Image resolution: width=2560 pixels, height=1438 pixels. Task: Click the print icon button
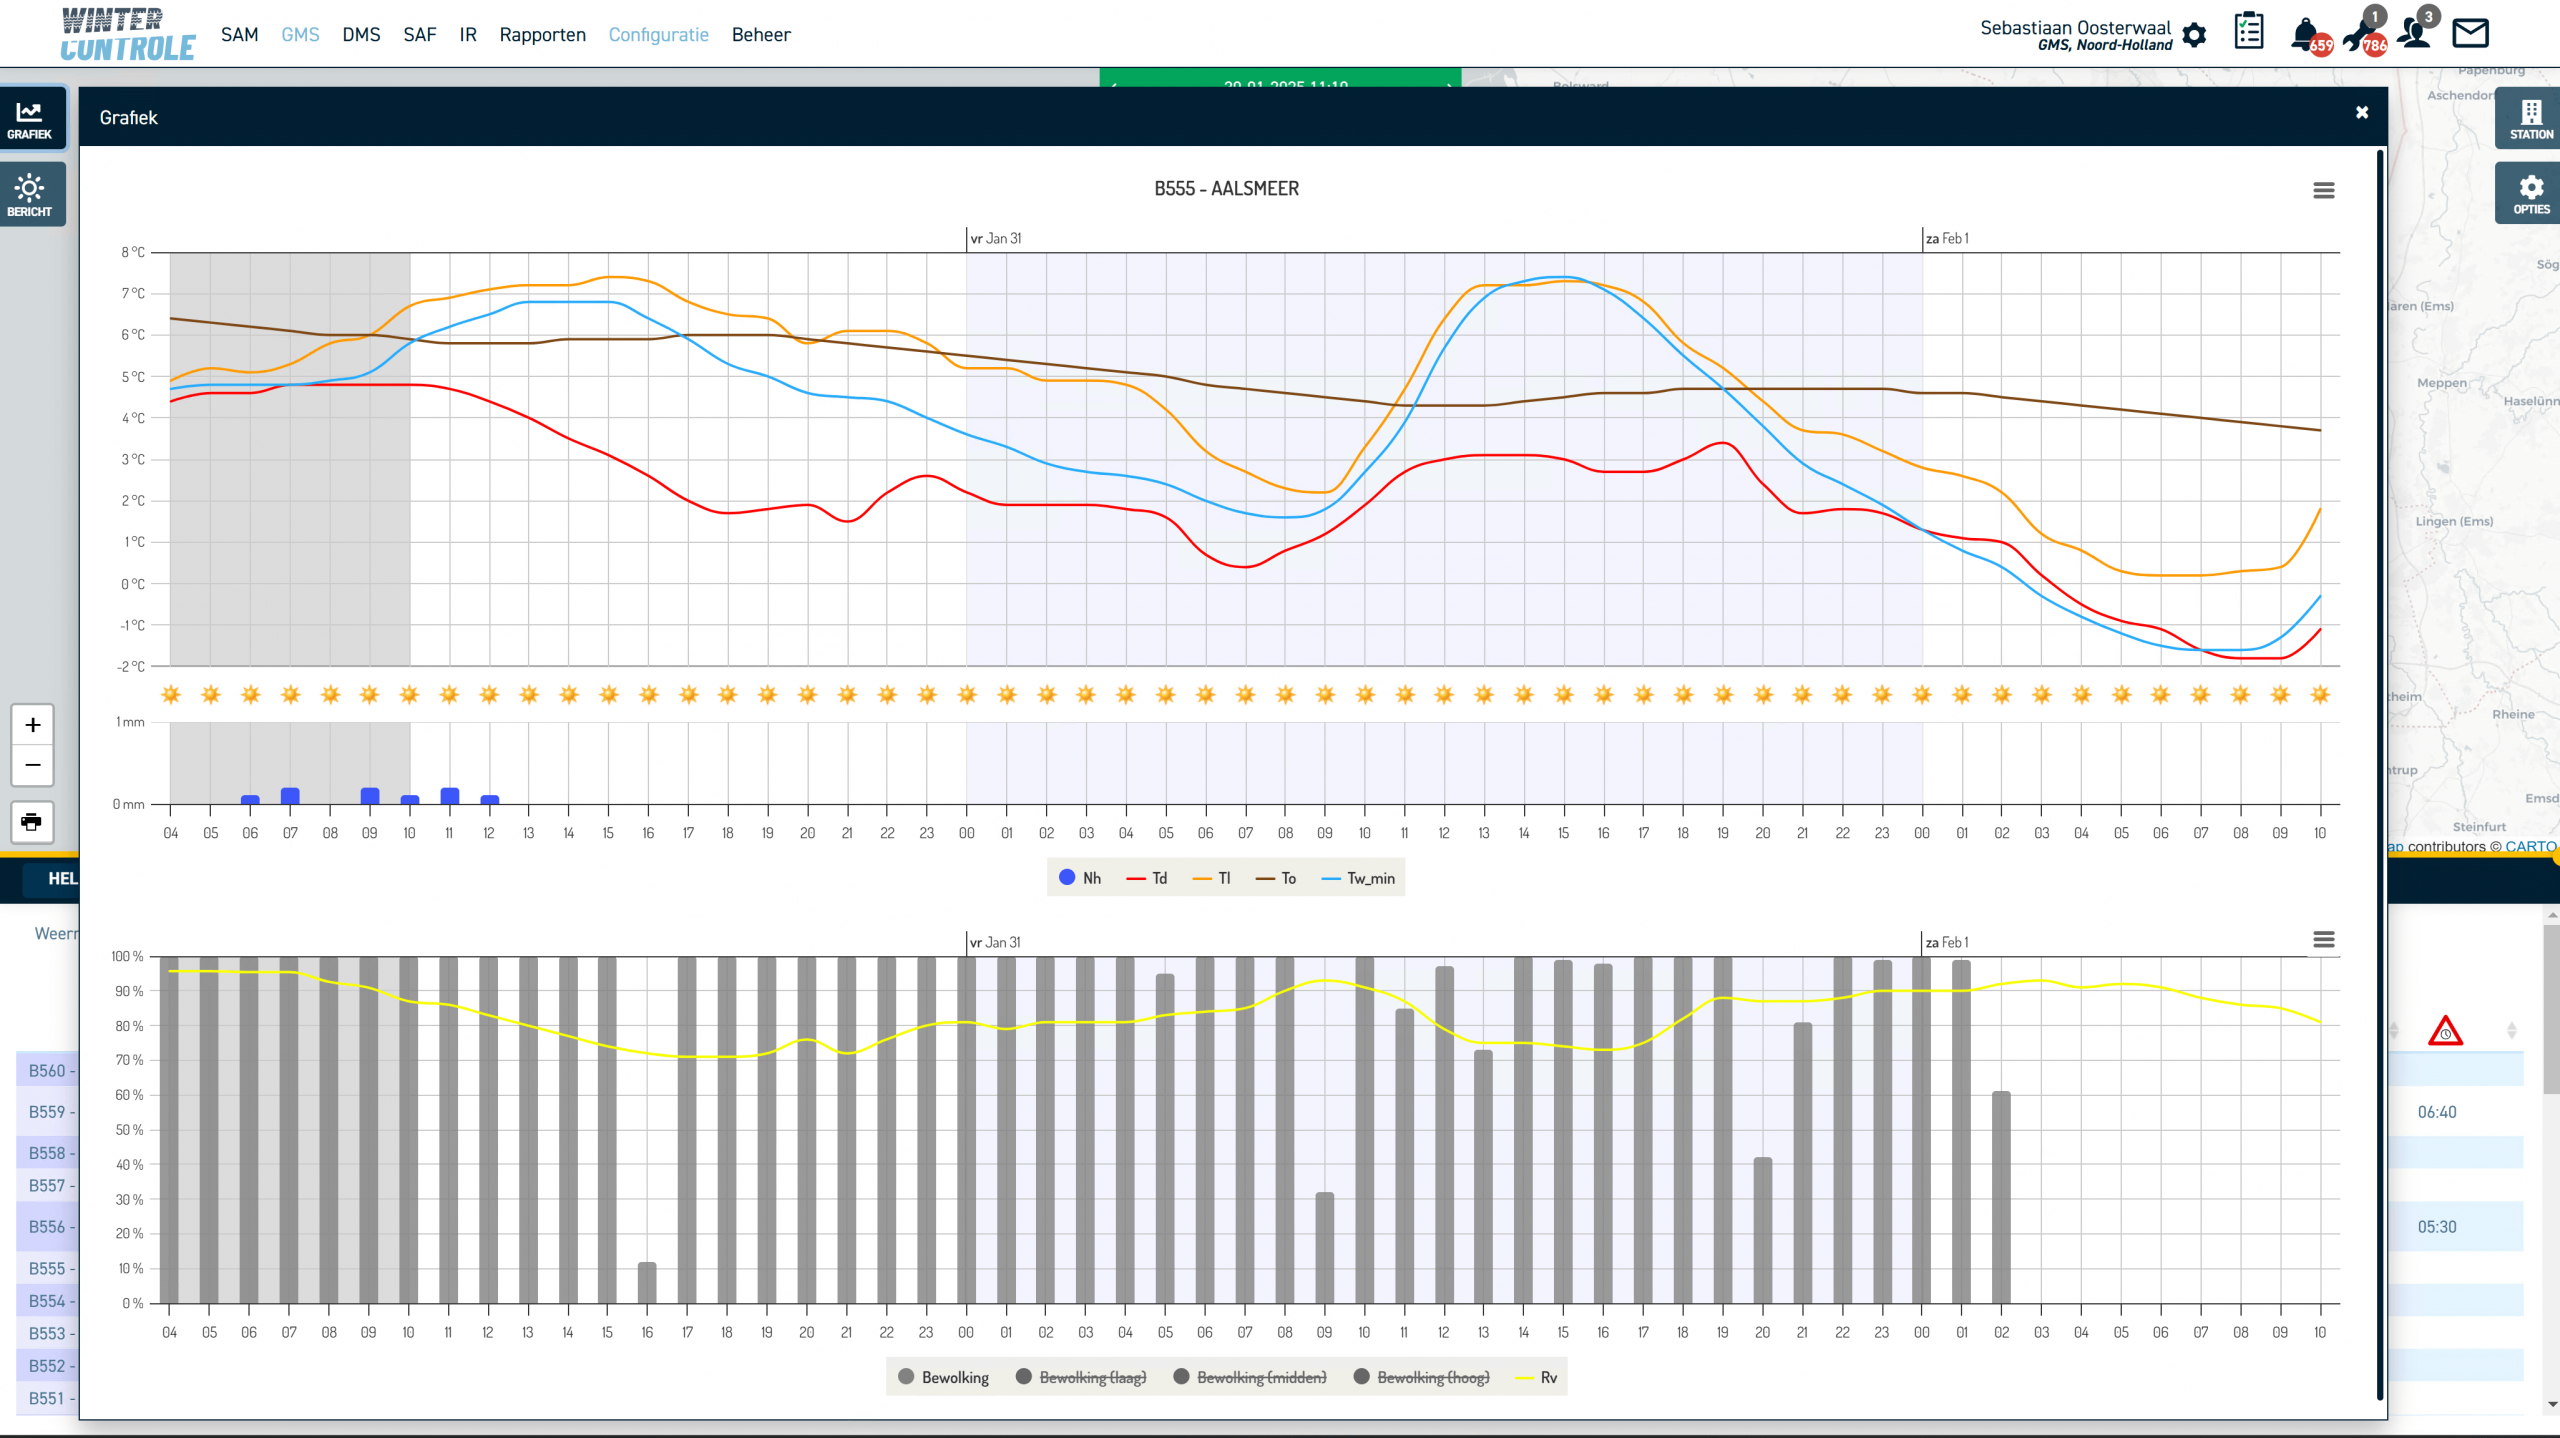[x=32, y=822]
